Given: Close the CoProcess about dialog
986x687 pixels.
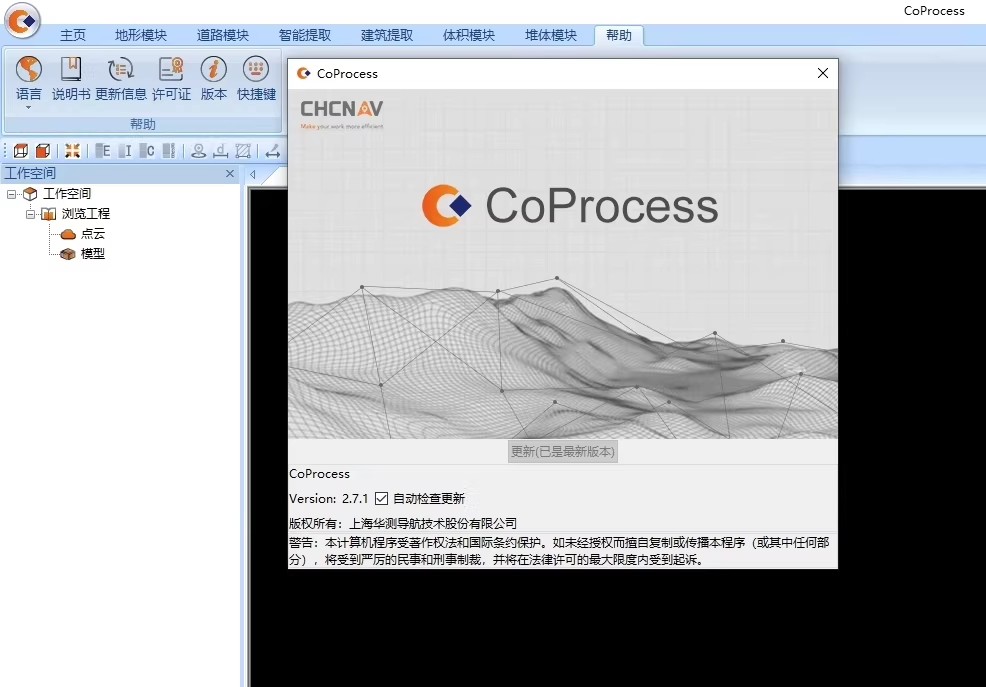Looking at the screenshot, I should point(823,74).
